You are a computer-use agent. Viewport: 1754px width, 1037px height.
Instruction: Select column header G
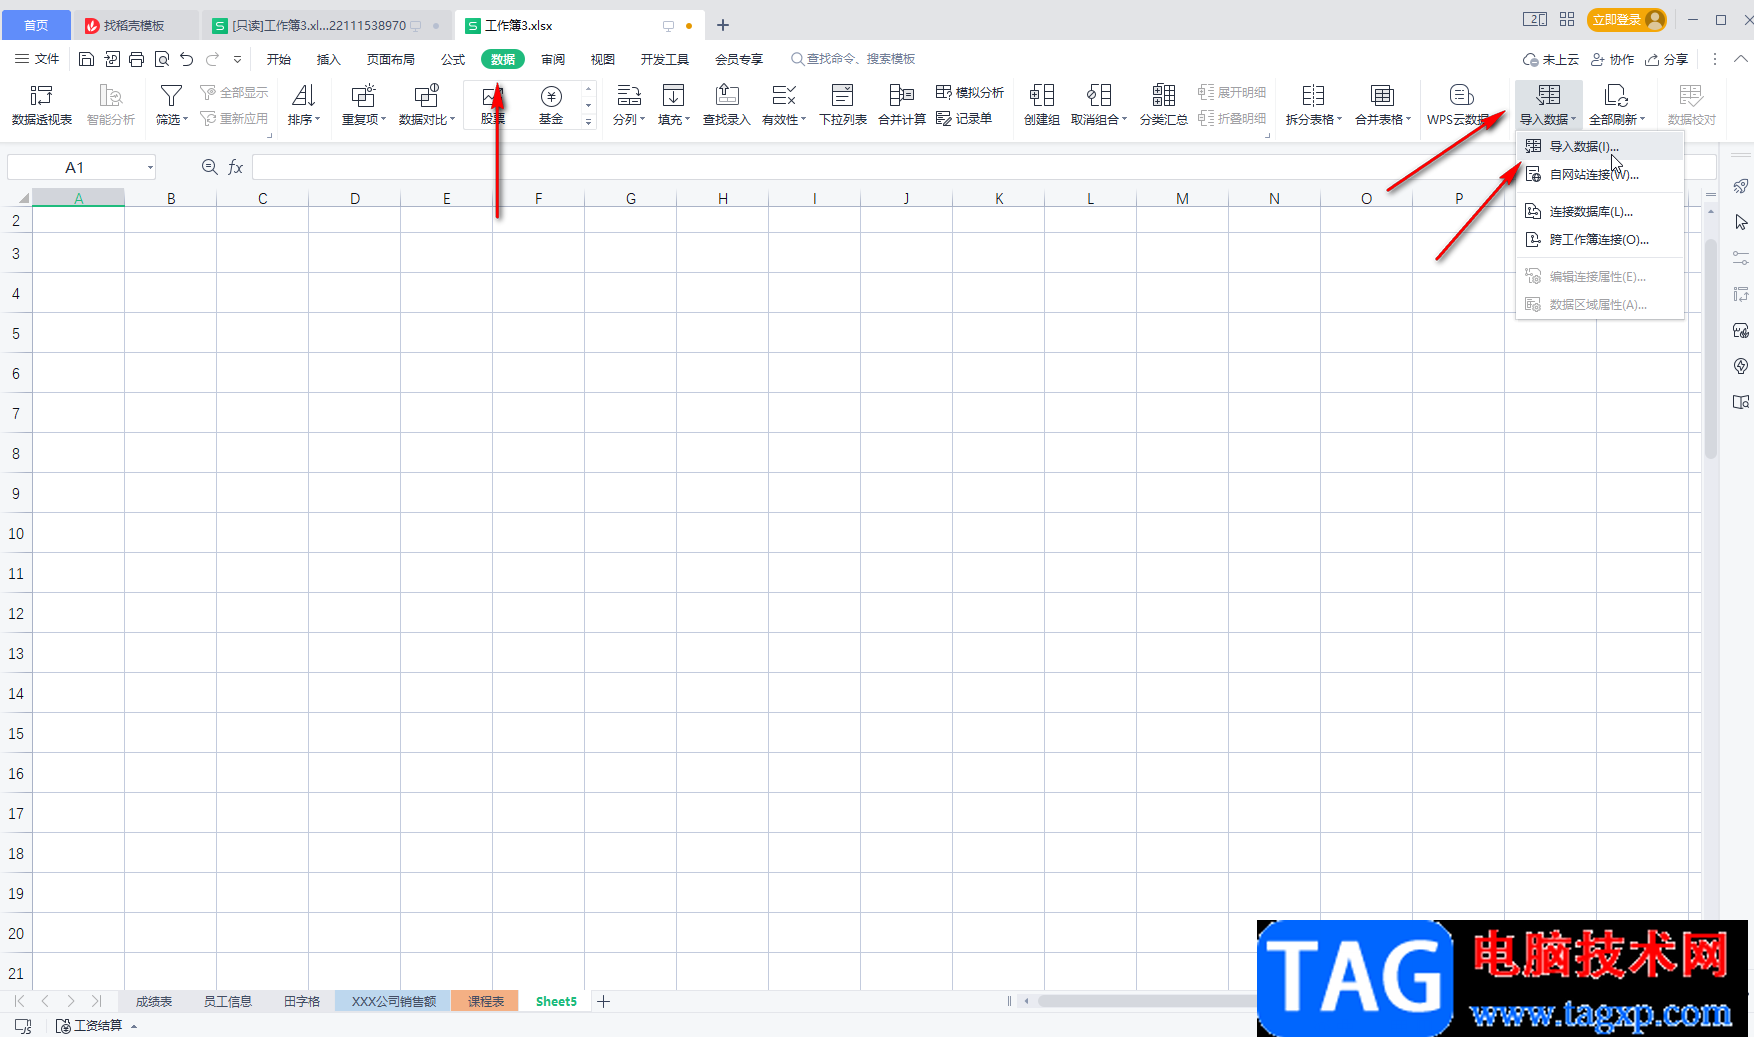coord(631,198)
